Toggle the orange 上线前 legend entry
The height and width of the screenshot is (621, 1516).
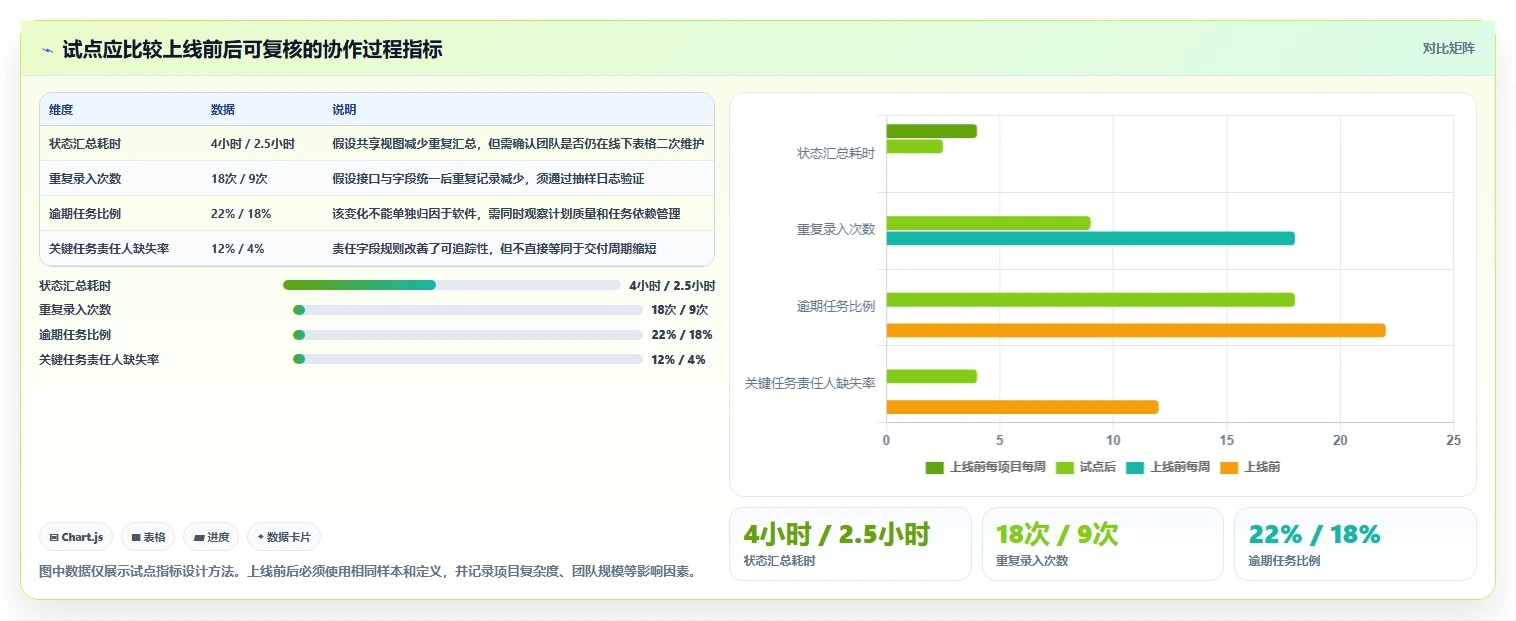click(1250, 467)
